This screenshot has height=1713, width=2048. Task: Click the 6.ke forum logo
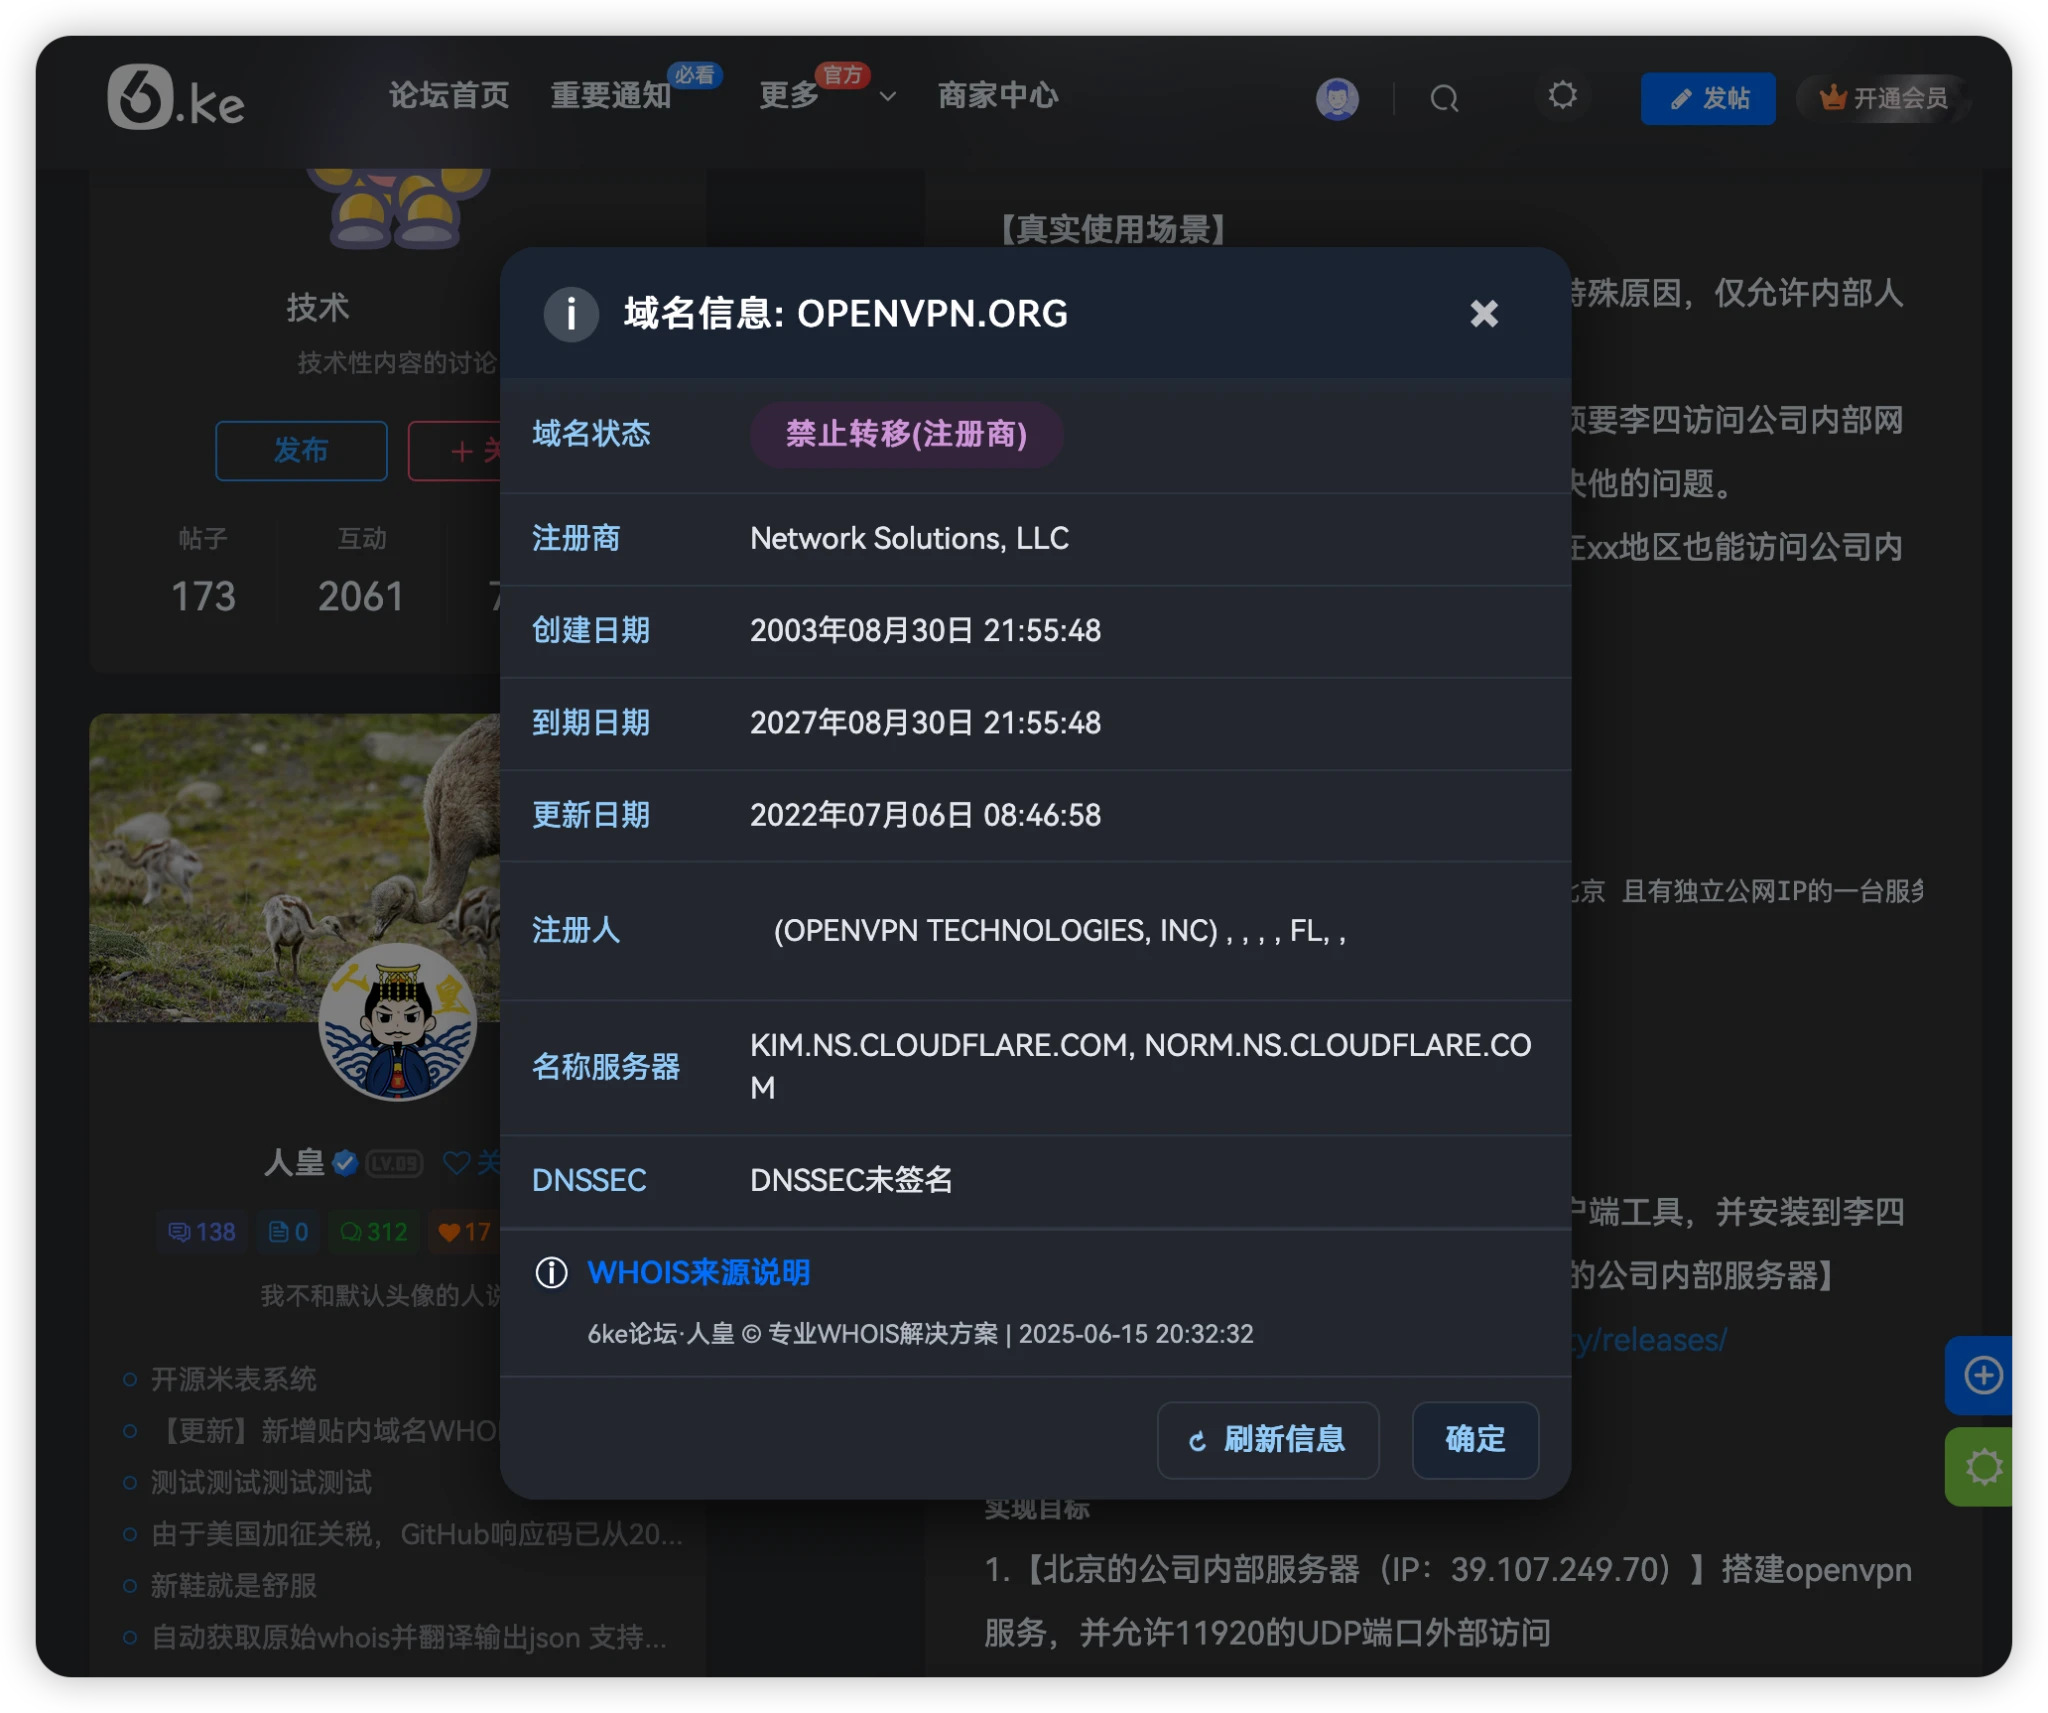pos(175,97)
